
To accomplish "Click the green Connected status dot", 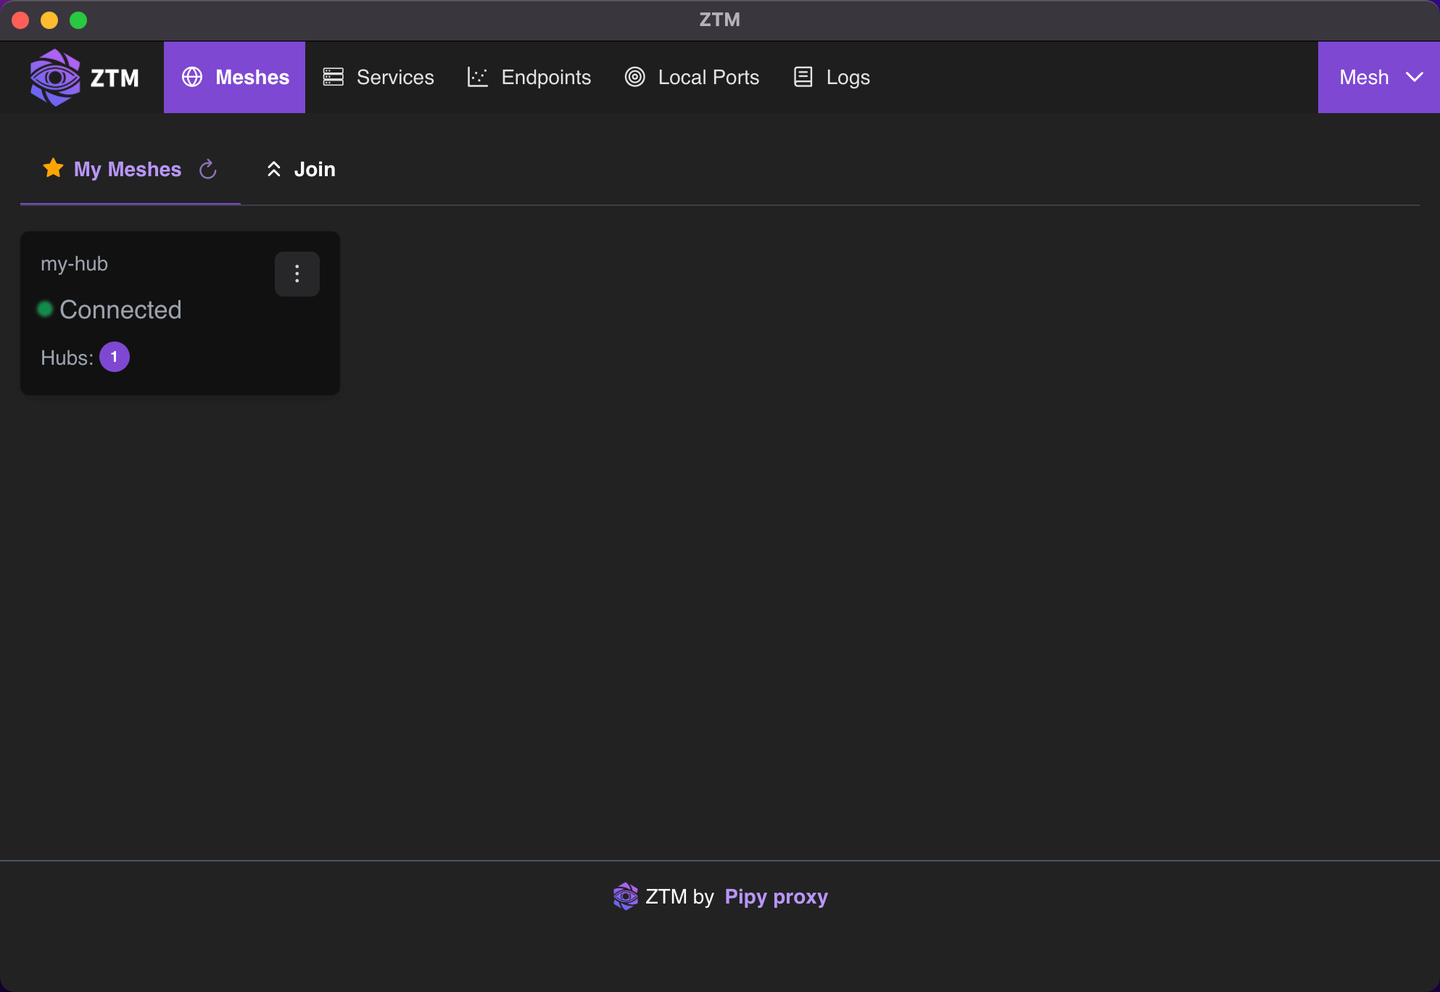I will (45, 309).
